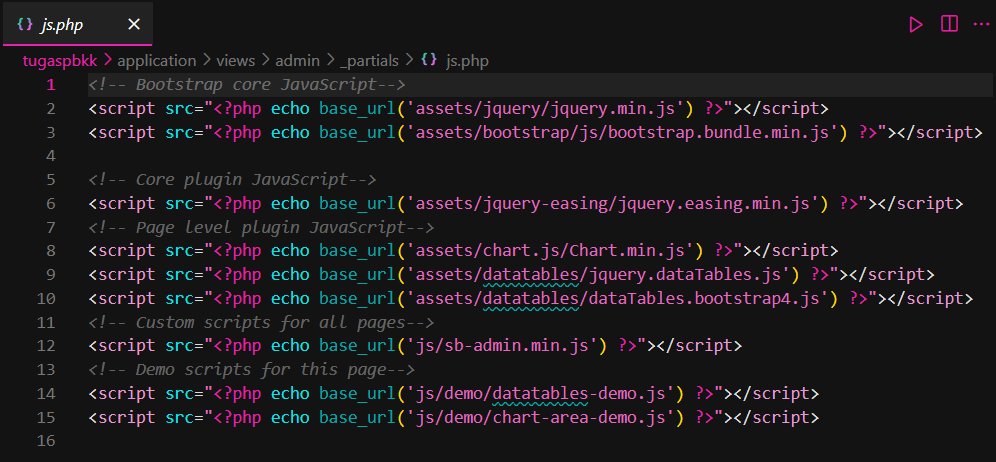Close the js.php tab
The image size is (996, 462).
pos(133,25)
